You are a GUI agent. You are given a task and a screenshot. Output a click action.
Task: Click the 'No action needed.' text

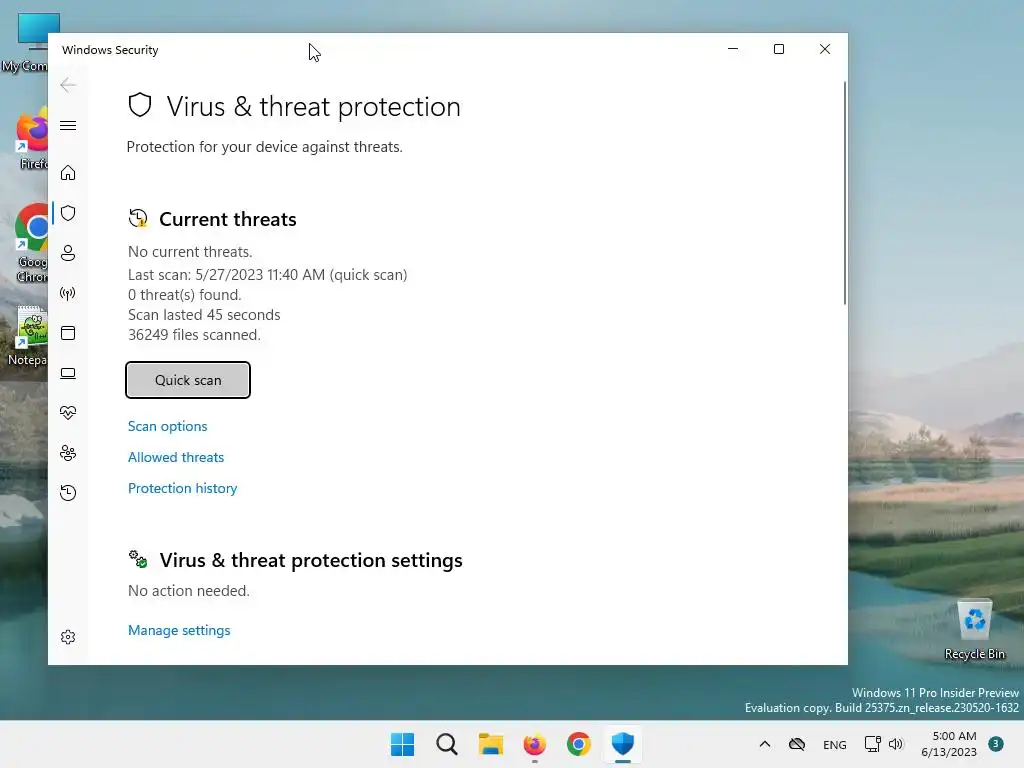(x=189, y=591)
